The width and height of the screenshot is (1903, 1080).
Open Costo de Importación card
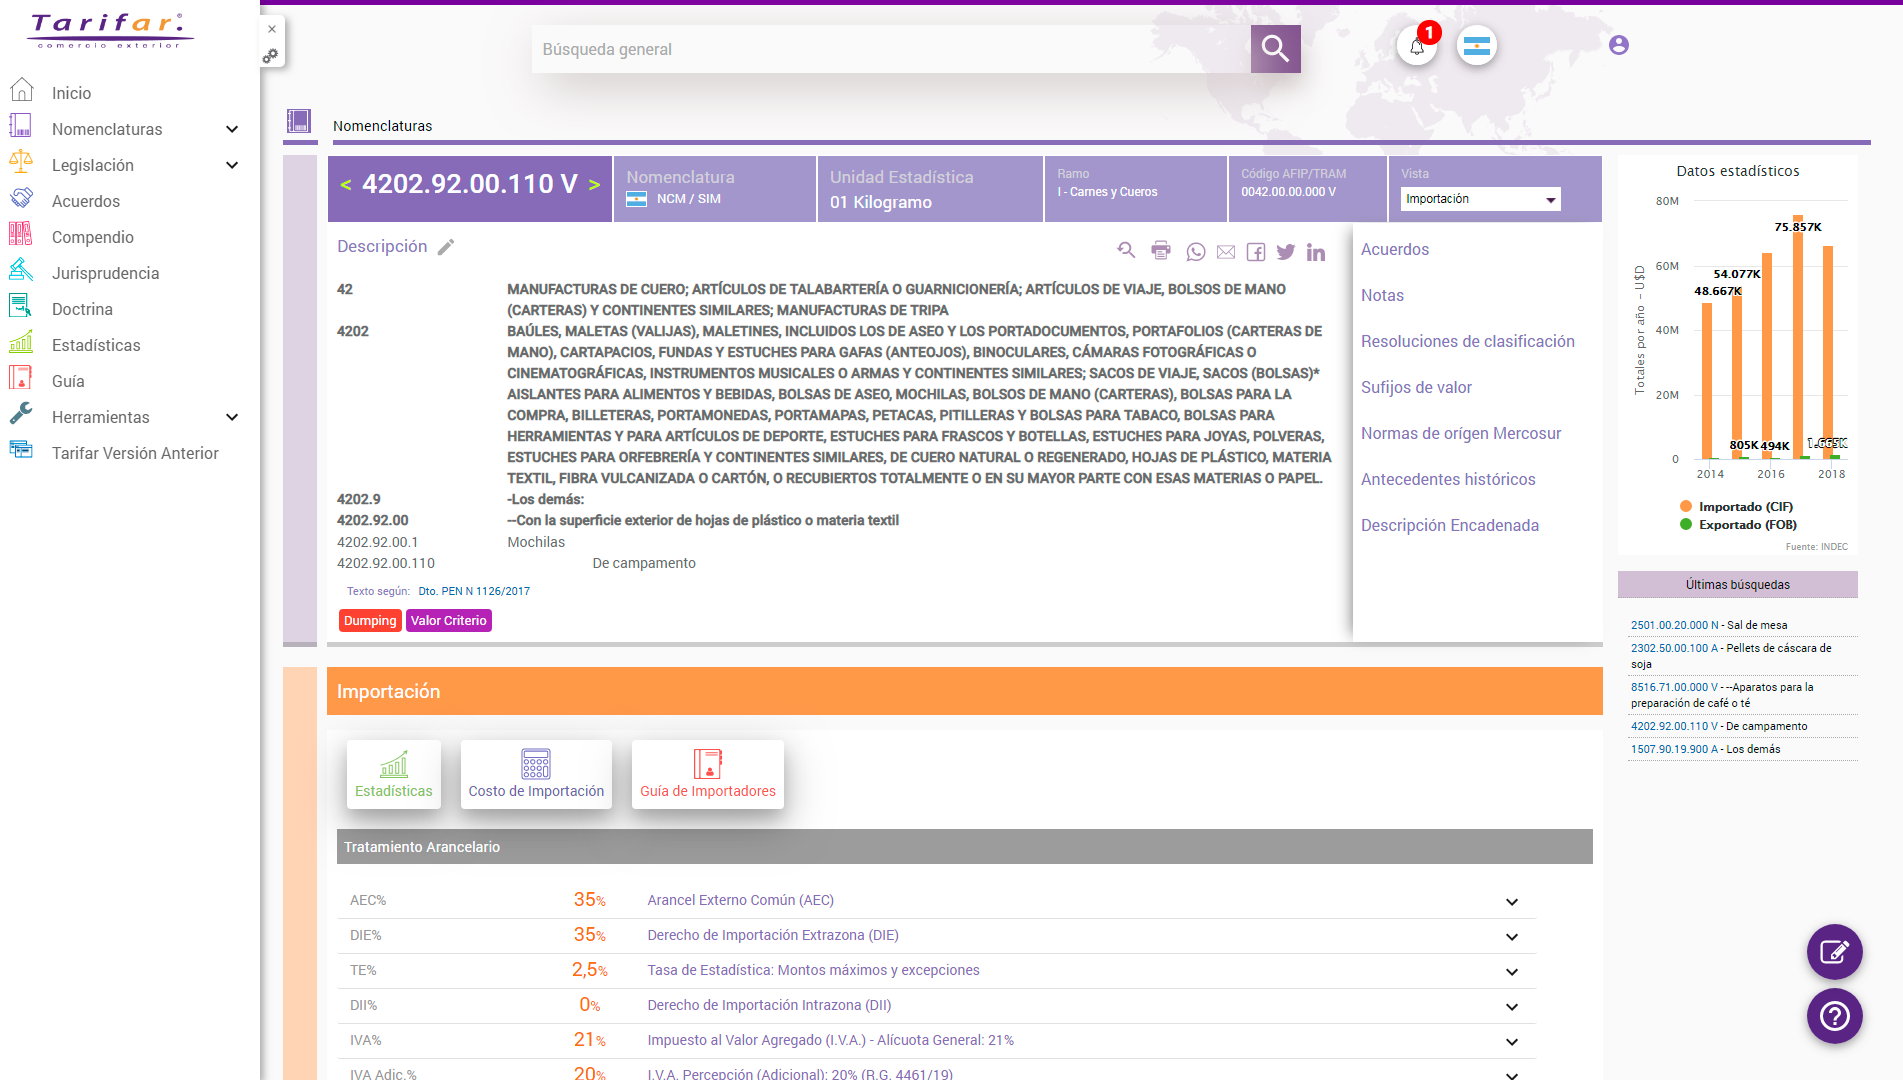(x=536, y=775)
